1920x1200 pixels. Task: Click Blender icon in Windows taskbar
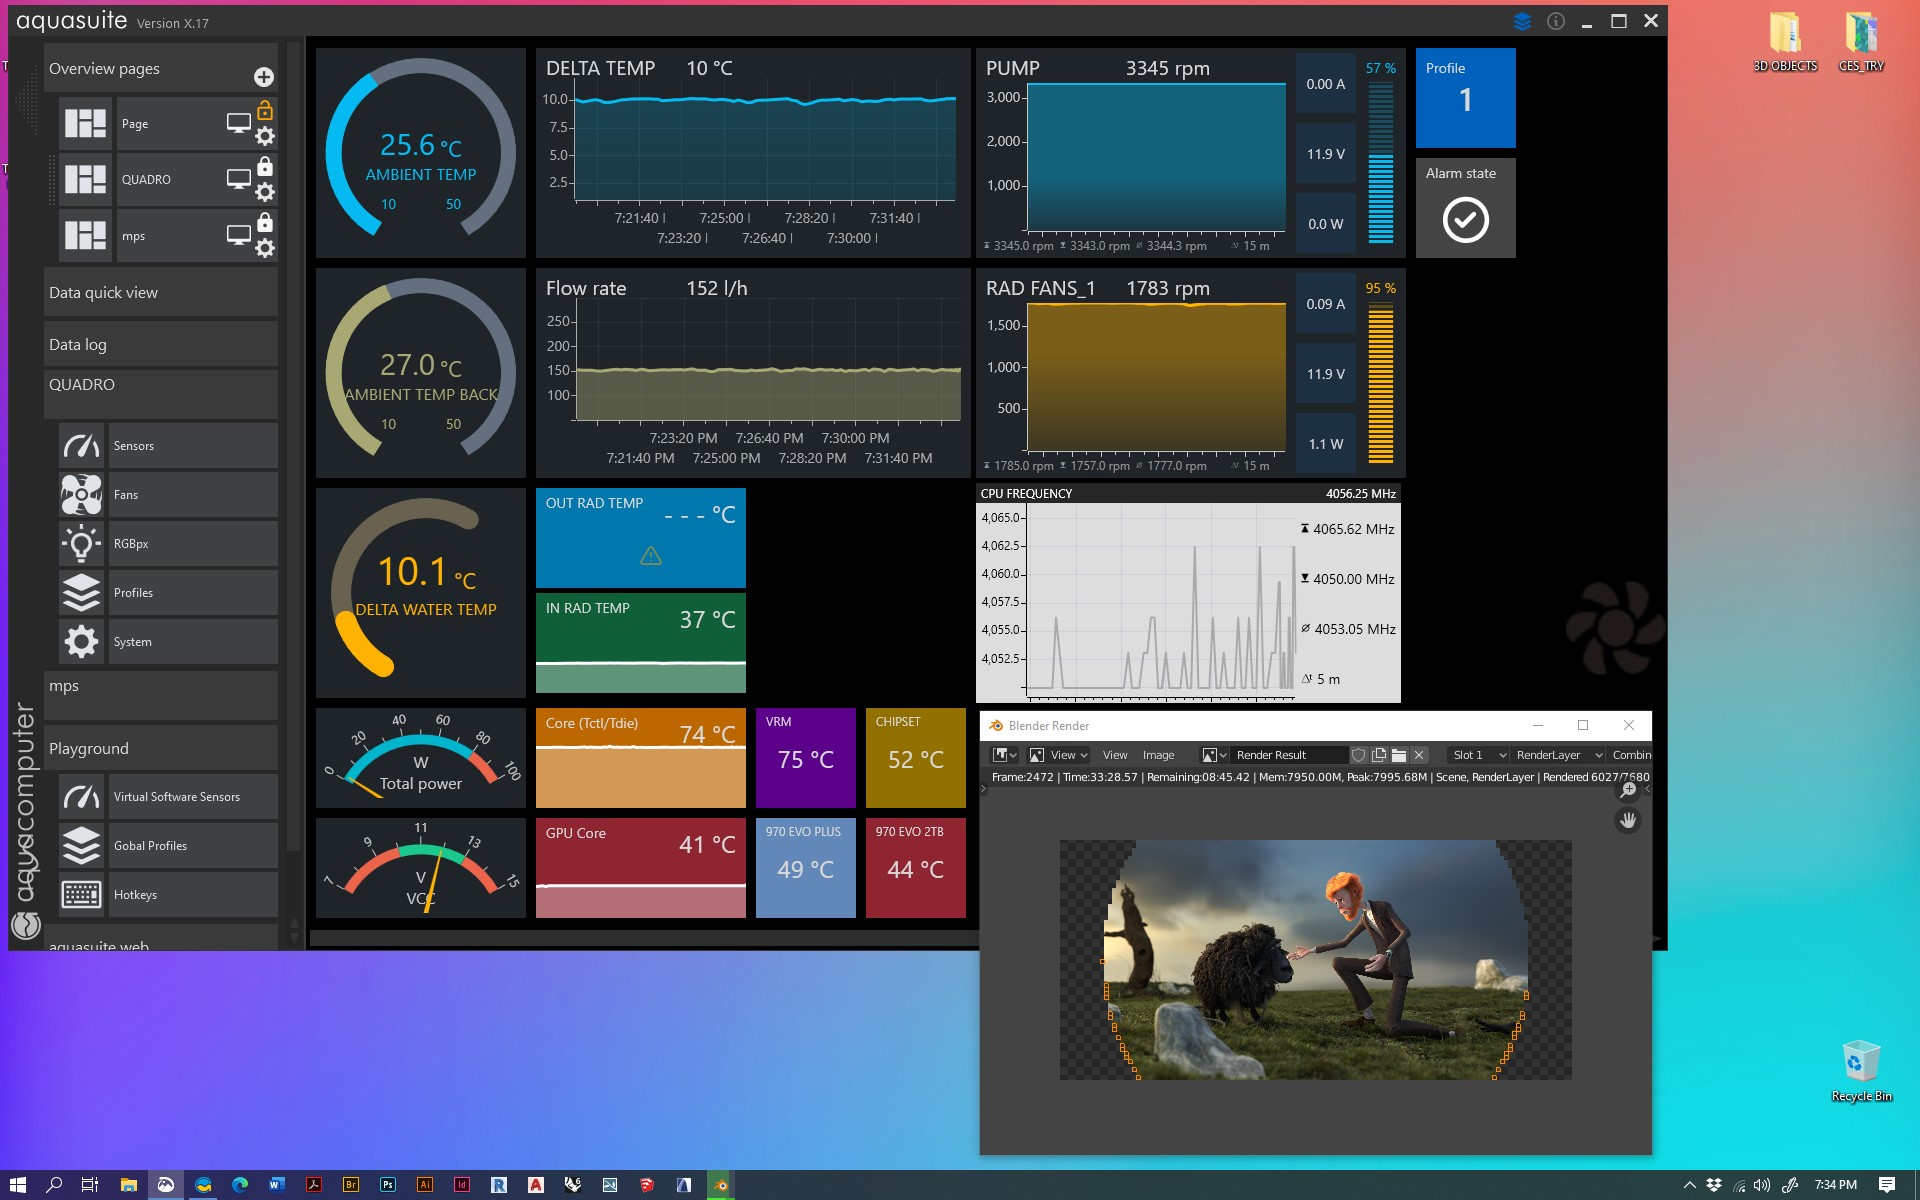[720, 1185]
